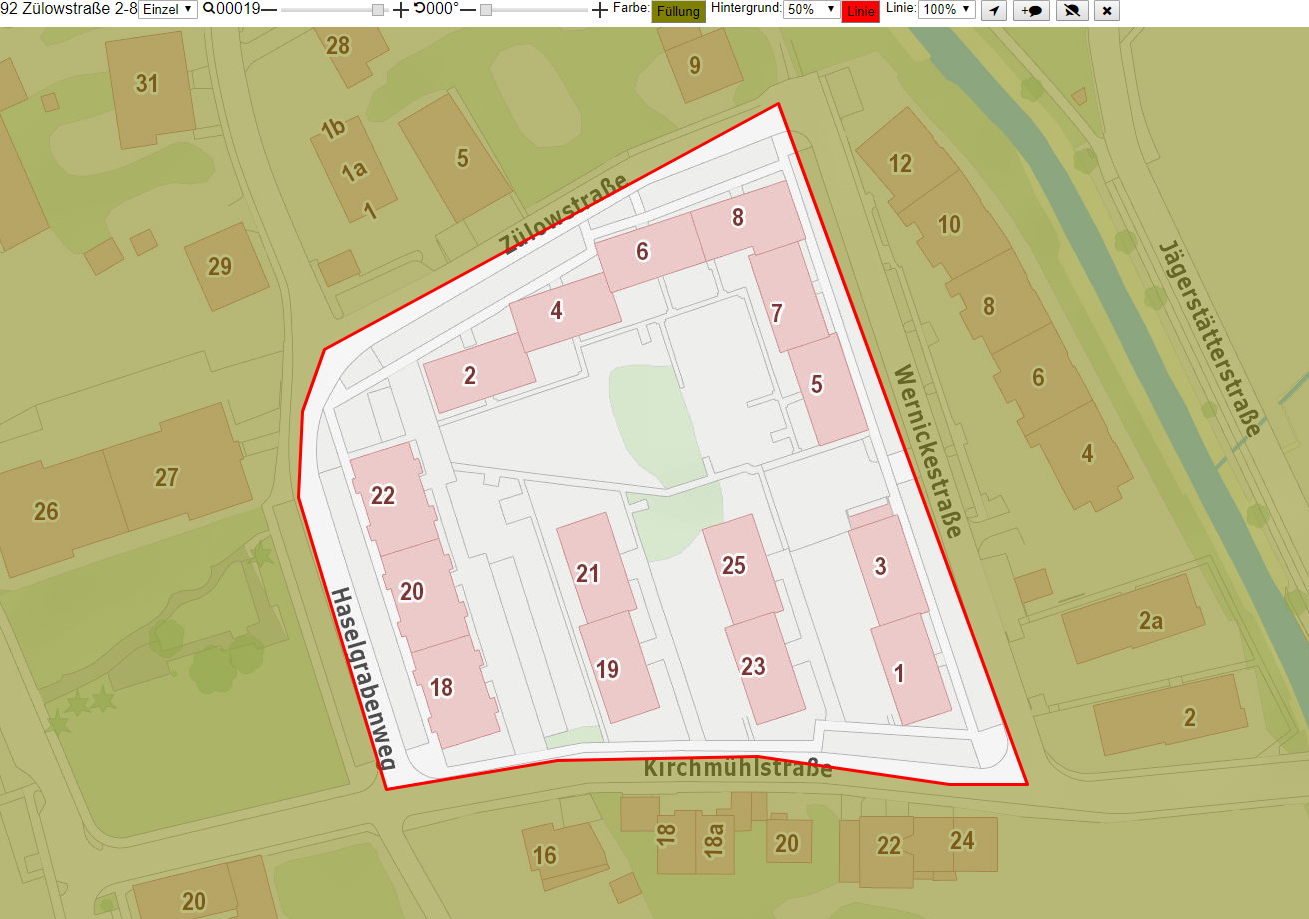Click the zoom slider handle
This screenshot has height=919, width=1309.
click(x=378, y=10)
